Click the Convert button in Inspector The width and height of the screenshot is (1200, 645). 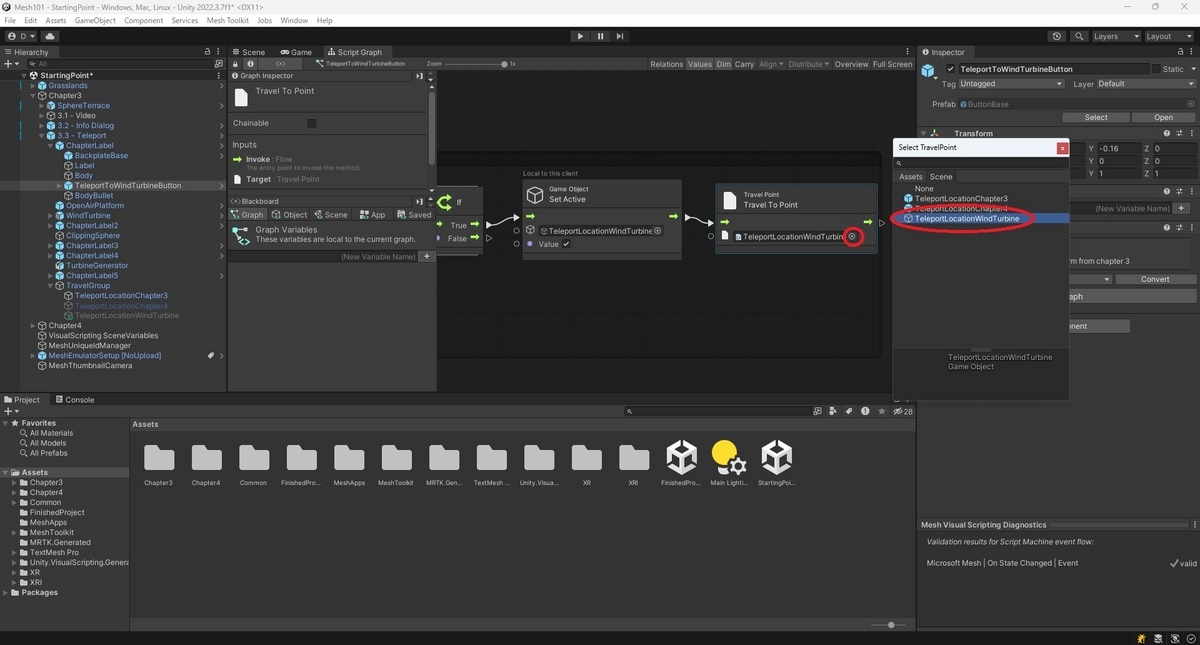[1155, 279]
